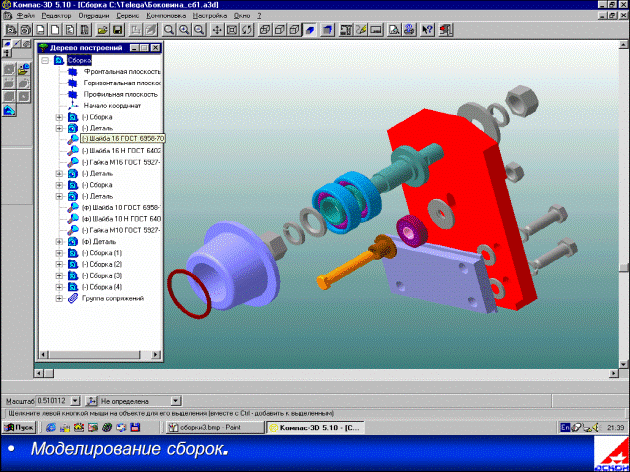Select Горизонтальная плоскость in the tree
Screen dimensions: 630x472
(x=122, y=83)
